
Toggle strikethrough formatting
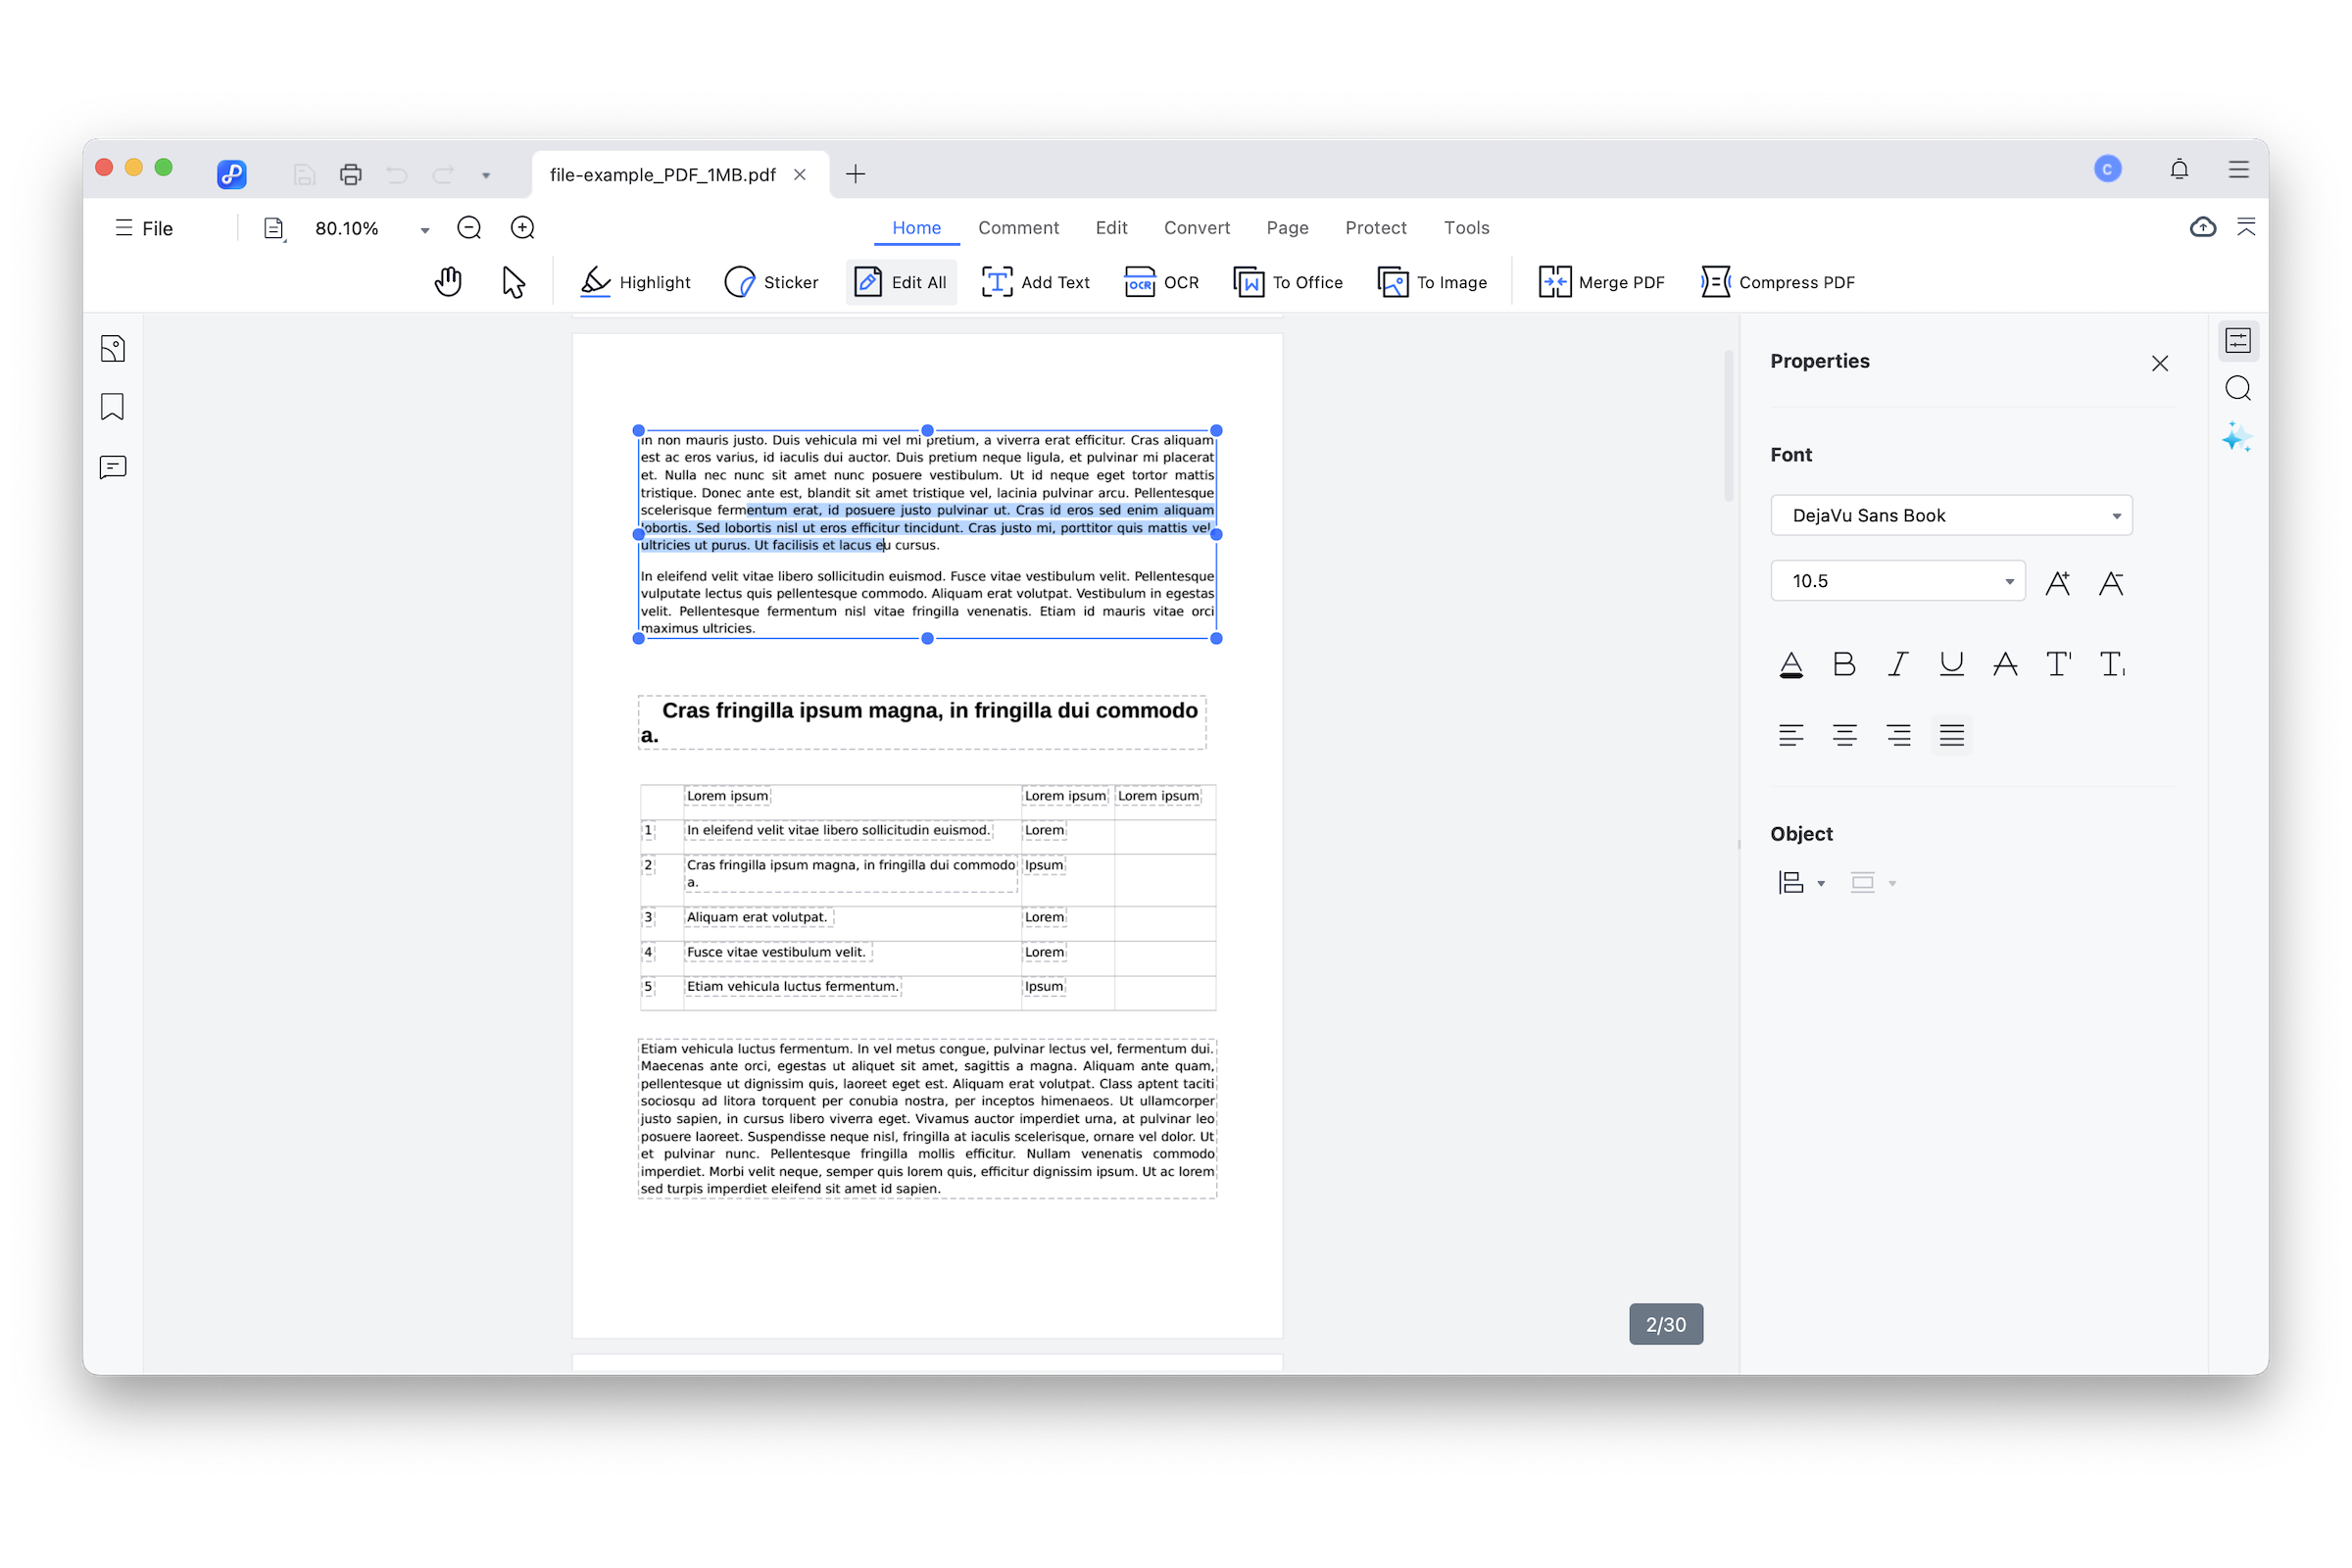coord(2005,664)
